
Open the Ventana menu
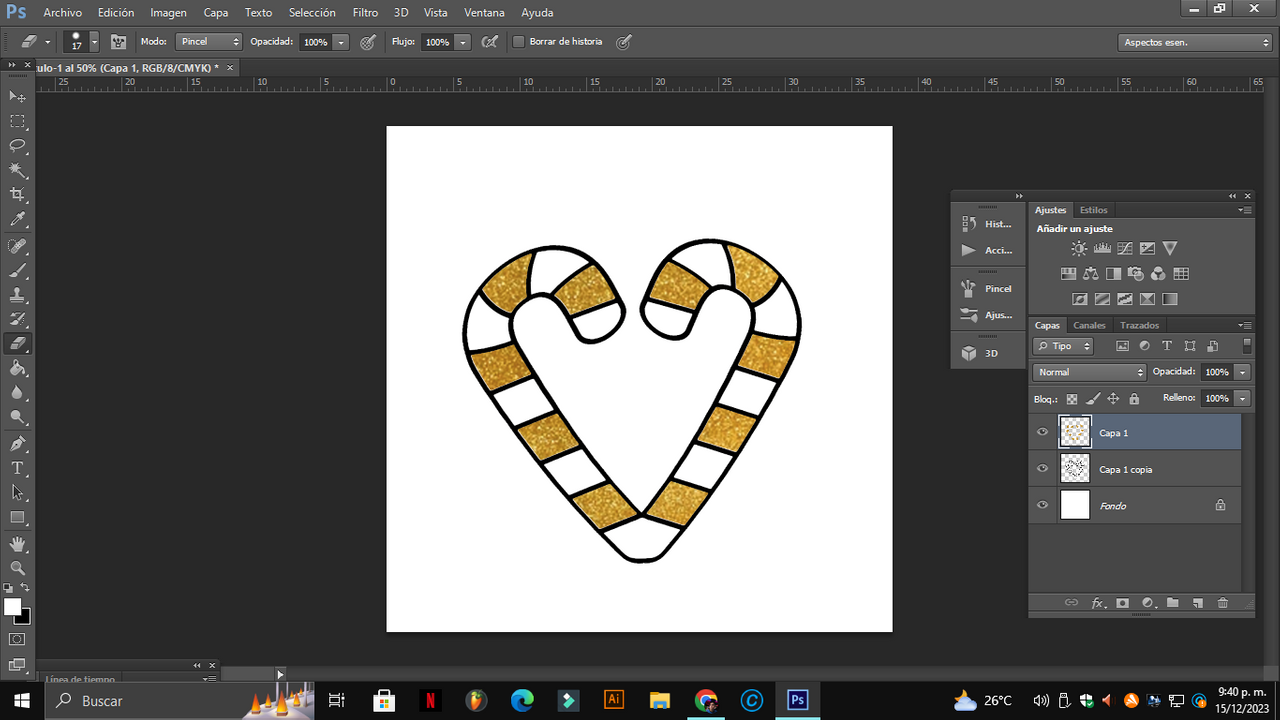(x=484, y=13)
